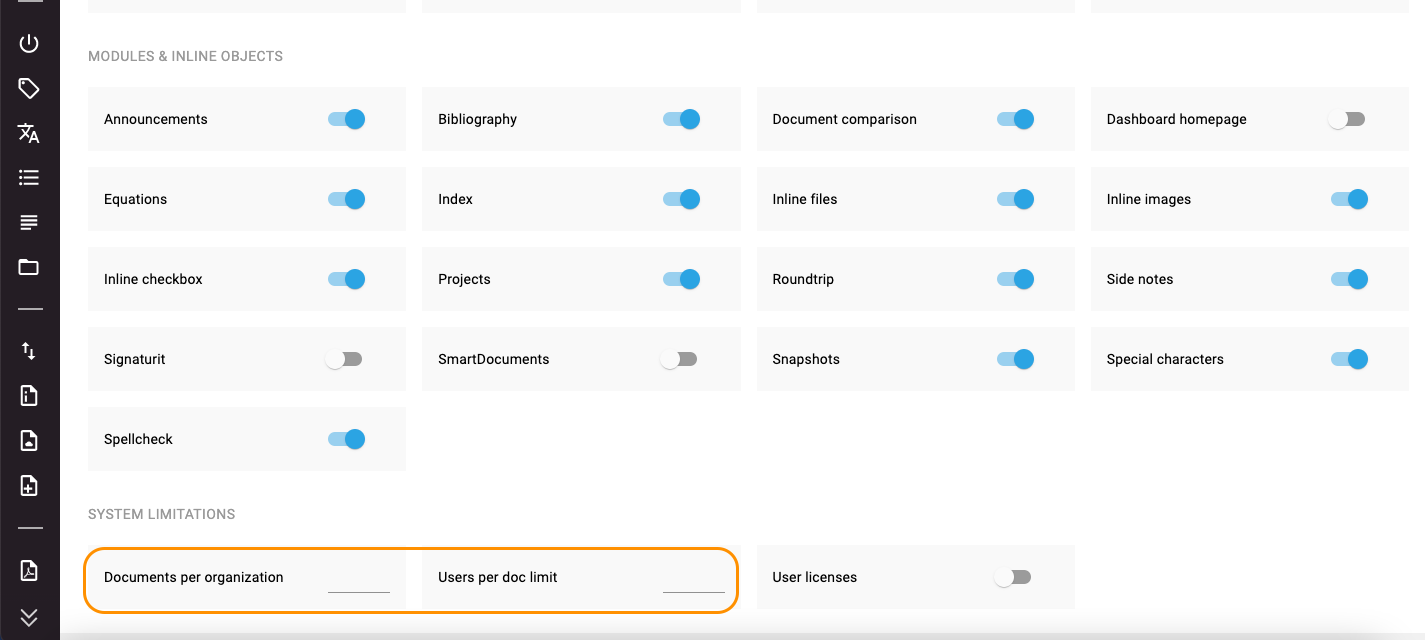Toggle Inline checkbox switch

346,279
